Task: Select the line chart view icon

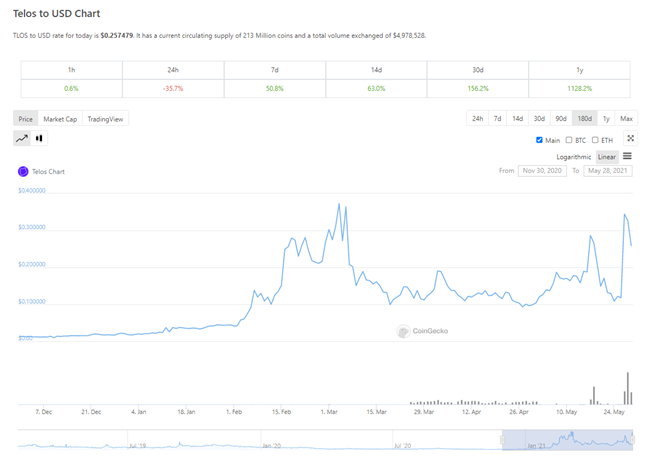Action: 22,138
